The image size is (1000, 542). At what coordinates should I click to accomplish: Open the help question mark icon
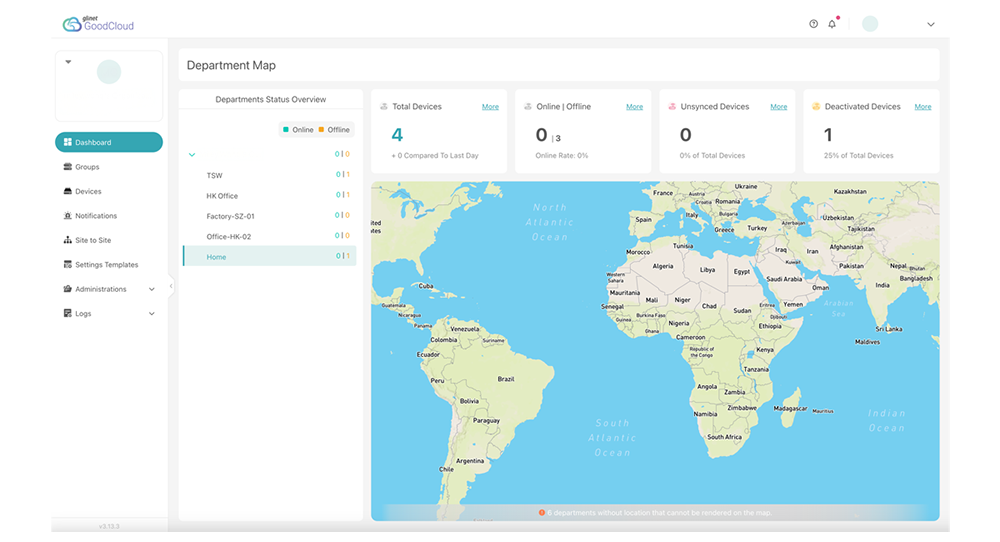pyautogui.click(x=813, y=24)
